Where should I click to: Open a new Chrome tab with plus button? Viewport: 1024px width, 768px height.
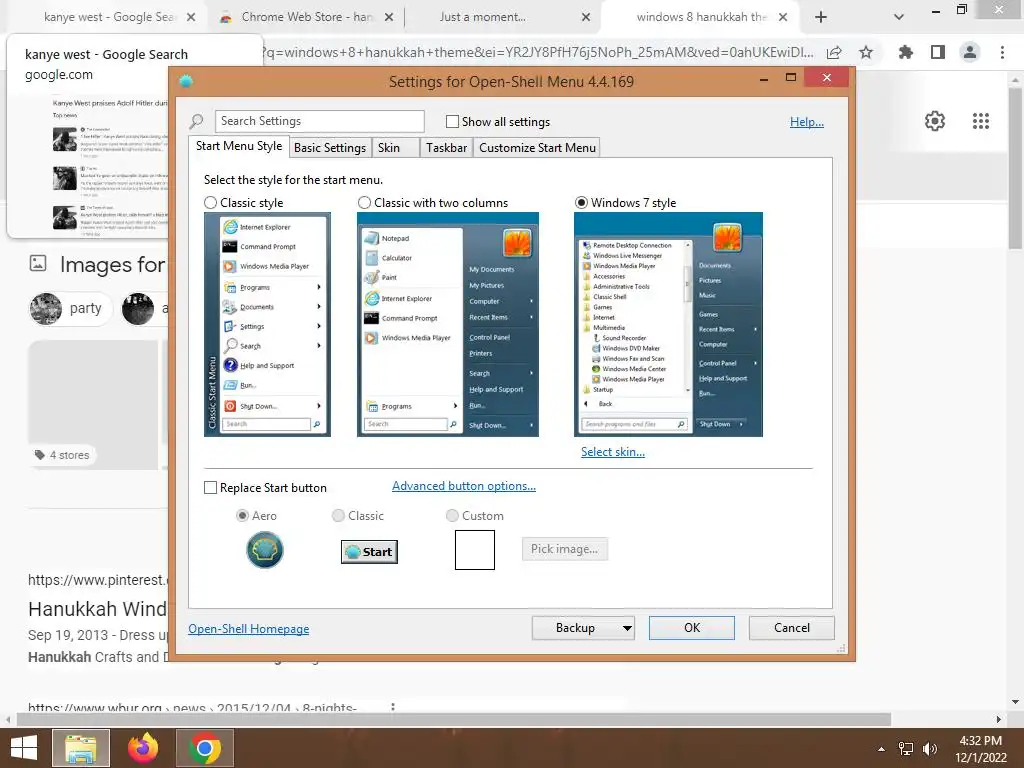pos(821,17)
